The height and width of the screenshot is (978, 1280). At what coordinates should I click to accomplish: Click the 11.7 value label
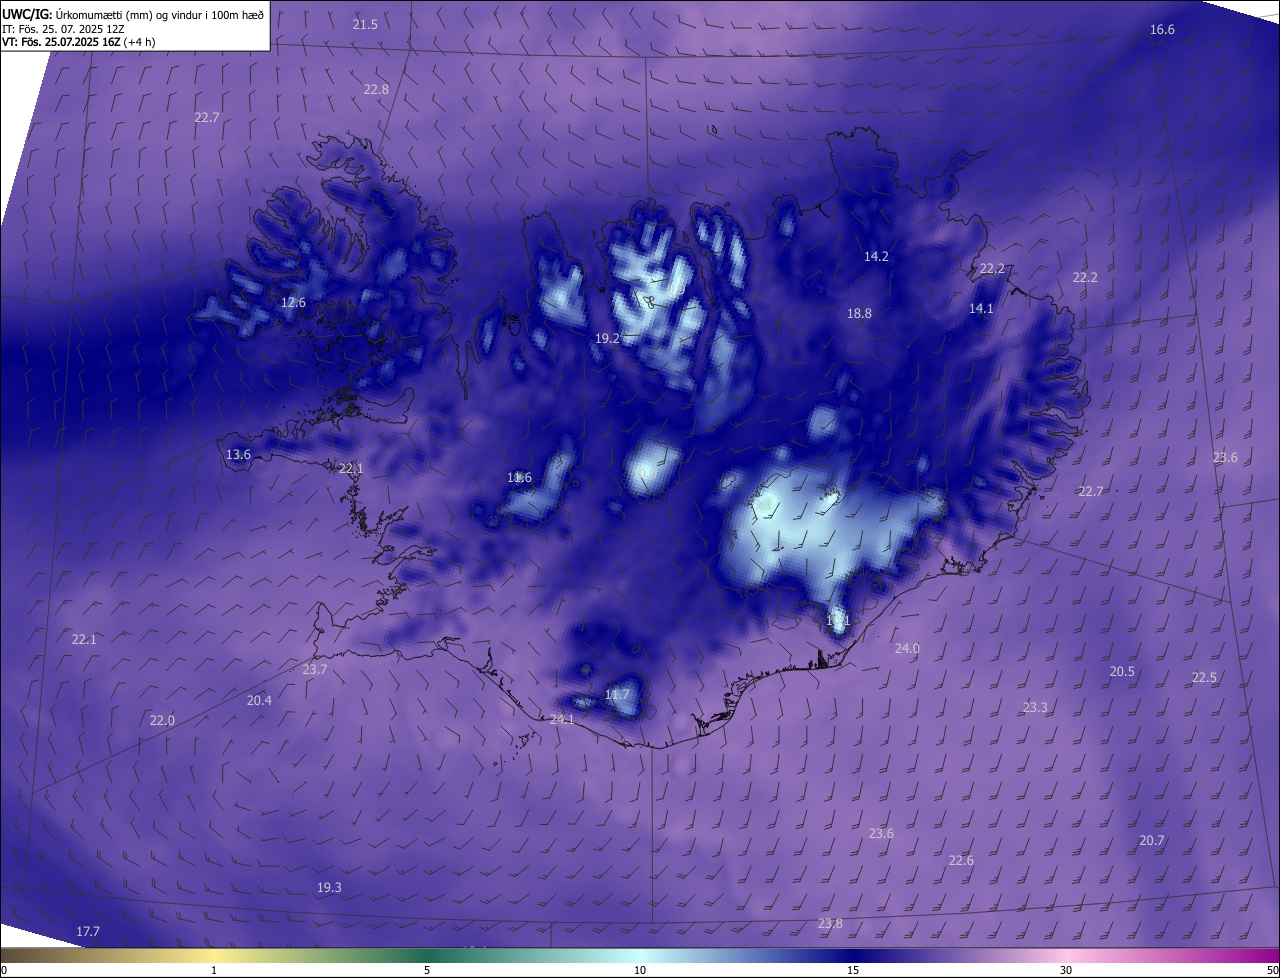[617, 695]
